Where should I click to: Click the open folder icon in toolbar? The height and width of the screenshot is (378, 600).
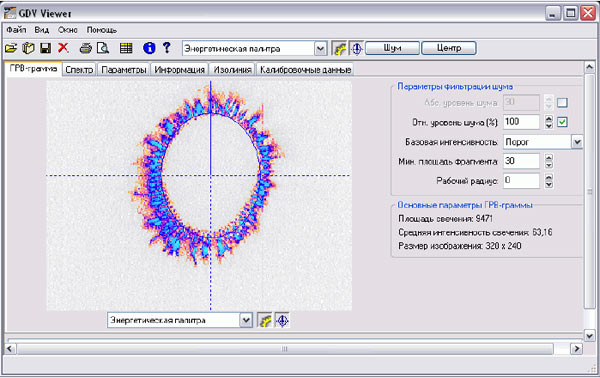(x=11, y=48)
